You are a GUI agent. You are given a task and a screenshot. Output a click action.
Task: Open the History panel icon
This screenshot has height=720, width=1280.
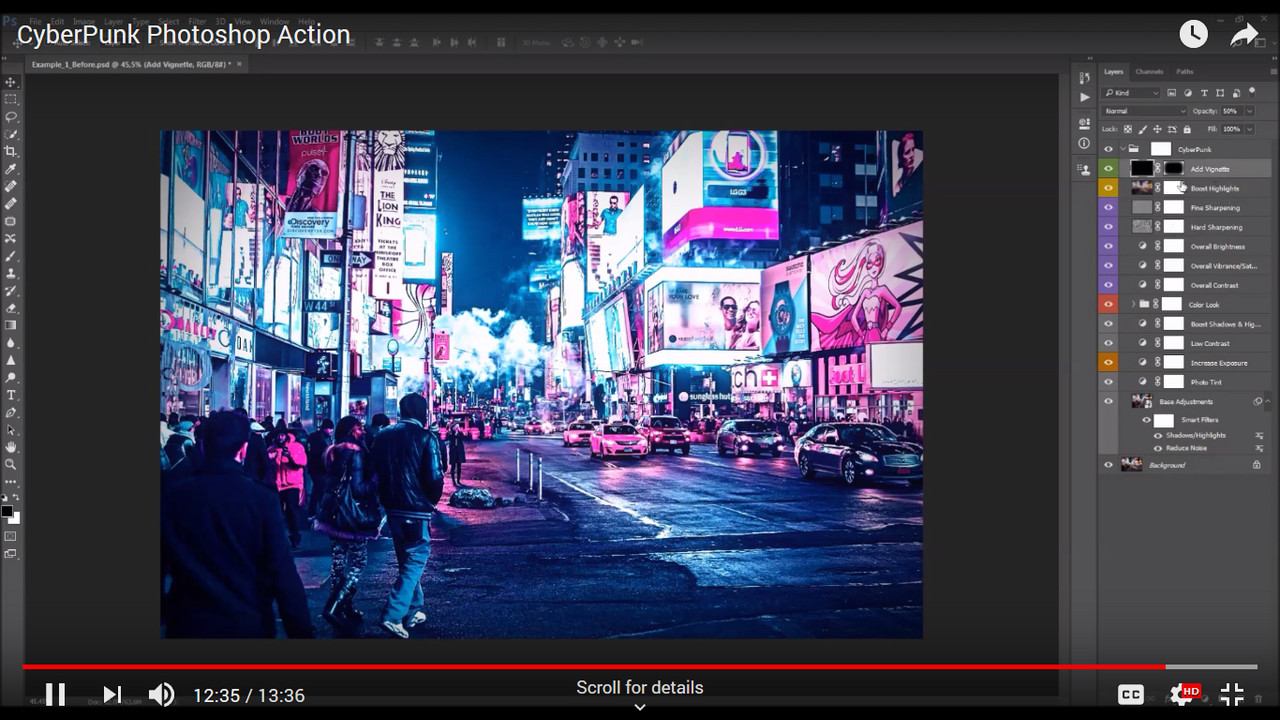pos(1085,78)
